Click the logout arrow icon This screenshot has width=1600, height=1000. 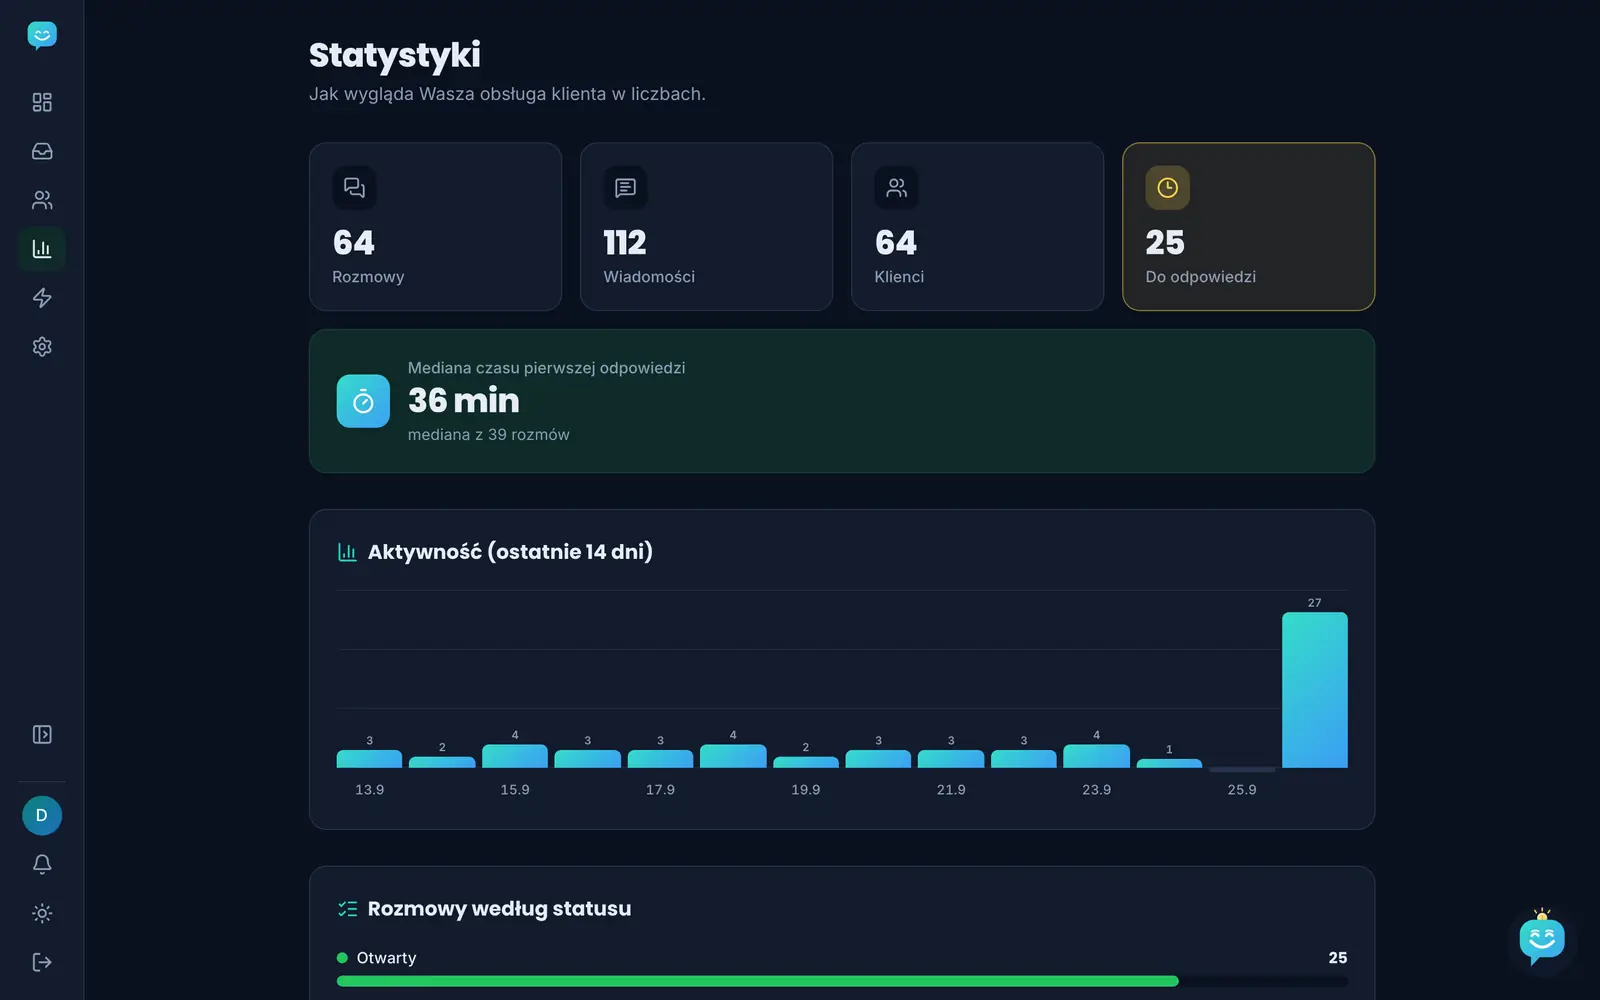42,962
